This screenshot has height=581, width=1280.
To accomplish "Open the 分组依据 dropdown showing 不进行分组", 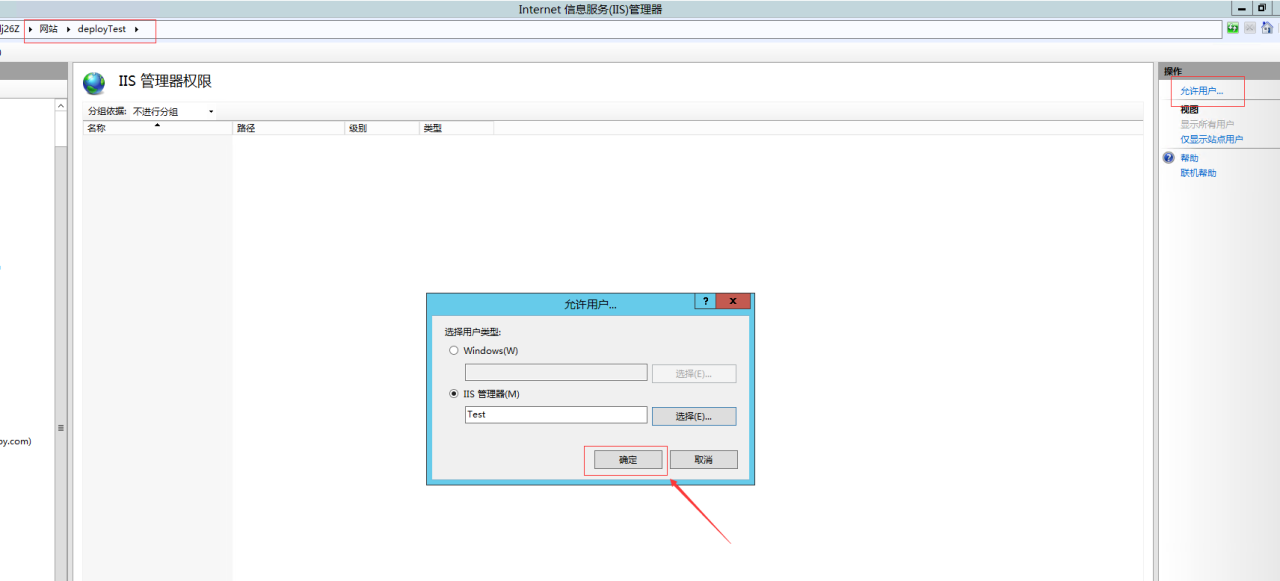I will [x=173, y=111].
